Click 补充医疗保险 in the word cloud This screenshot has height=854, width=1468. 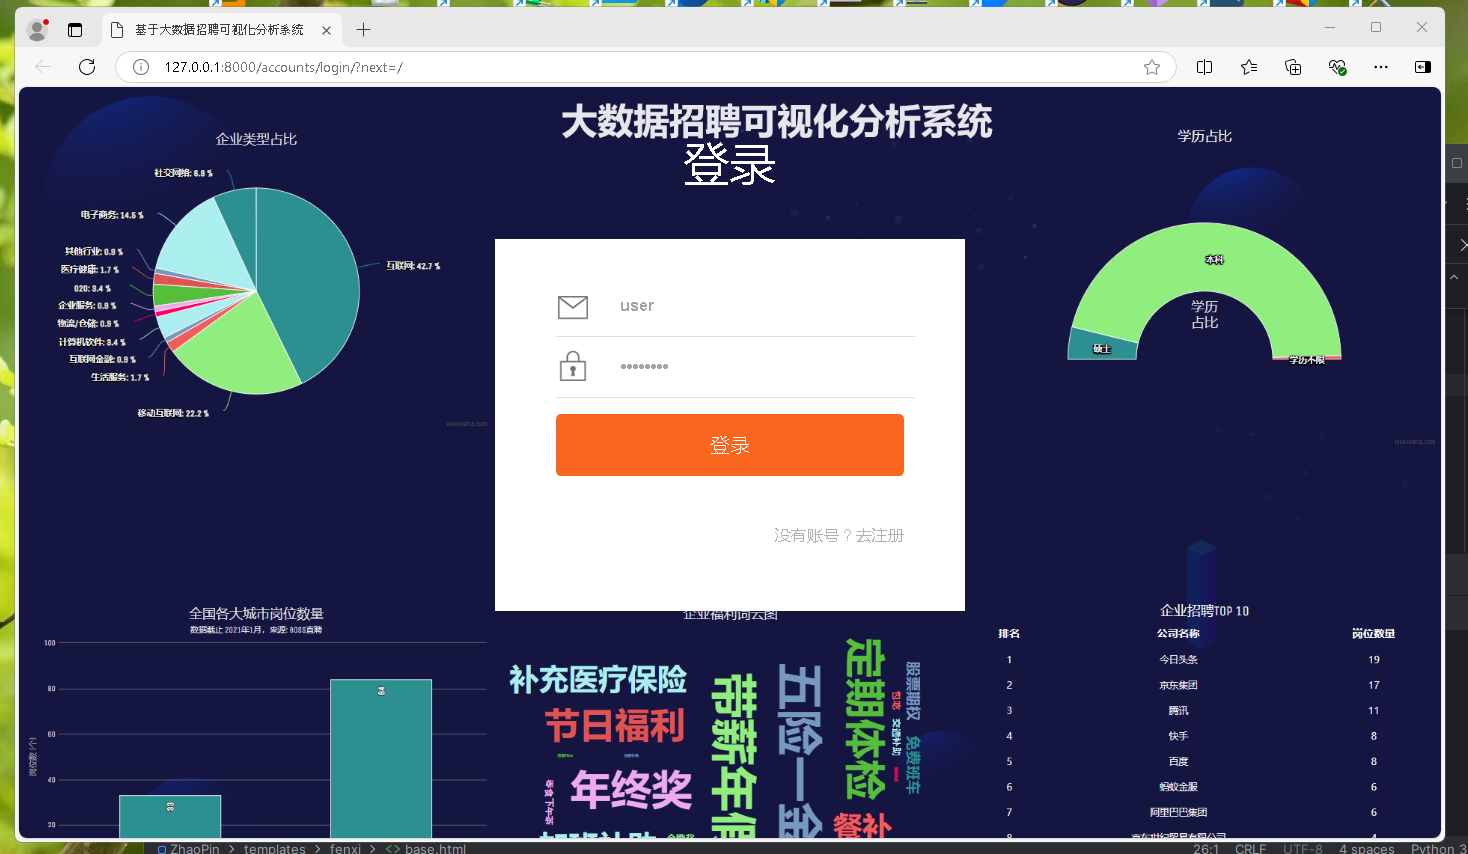pos(598,680)
